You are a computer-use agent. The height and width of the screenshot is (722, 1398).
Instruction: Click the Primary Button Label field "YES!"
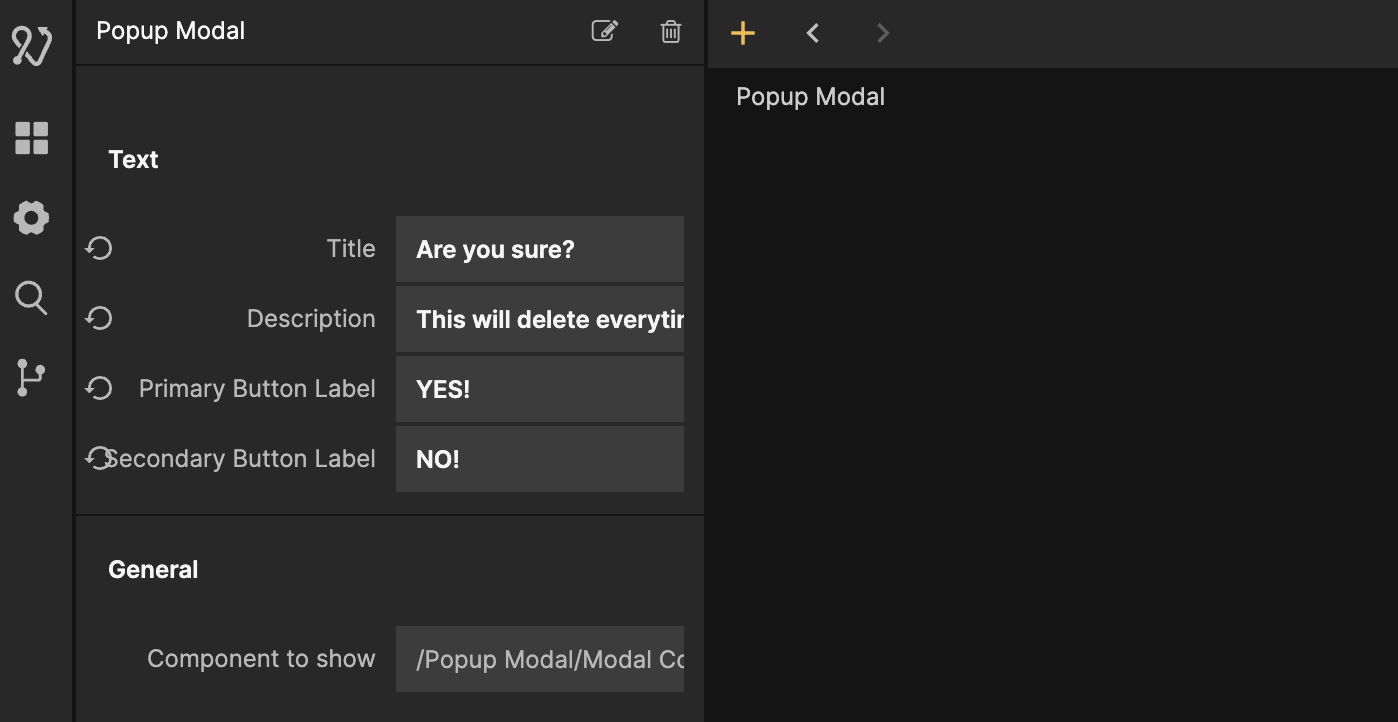(540, 389)
